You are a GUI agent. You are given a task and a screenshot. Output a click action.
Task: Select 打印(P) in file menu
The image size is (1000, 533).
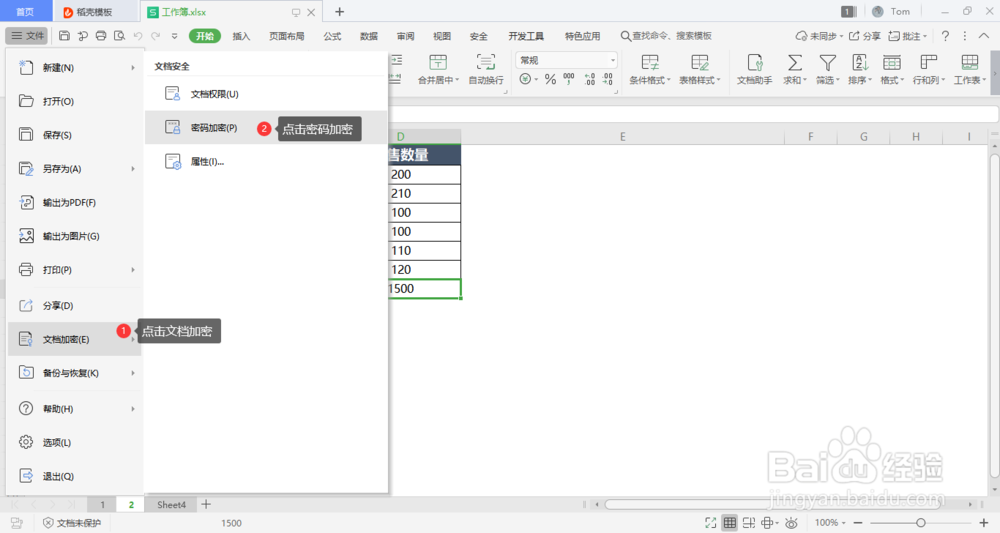pos(74,270)
